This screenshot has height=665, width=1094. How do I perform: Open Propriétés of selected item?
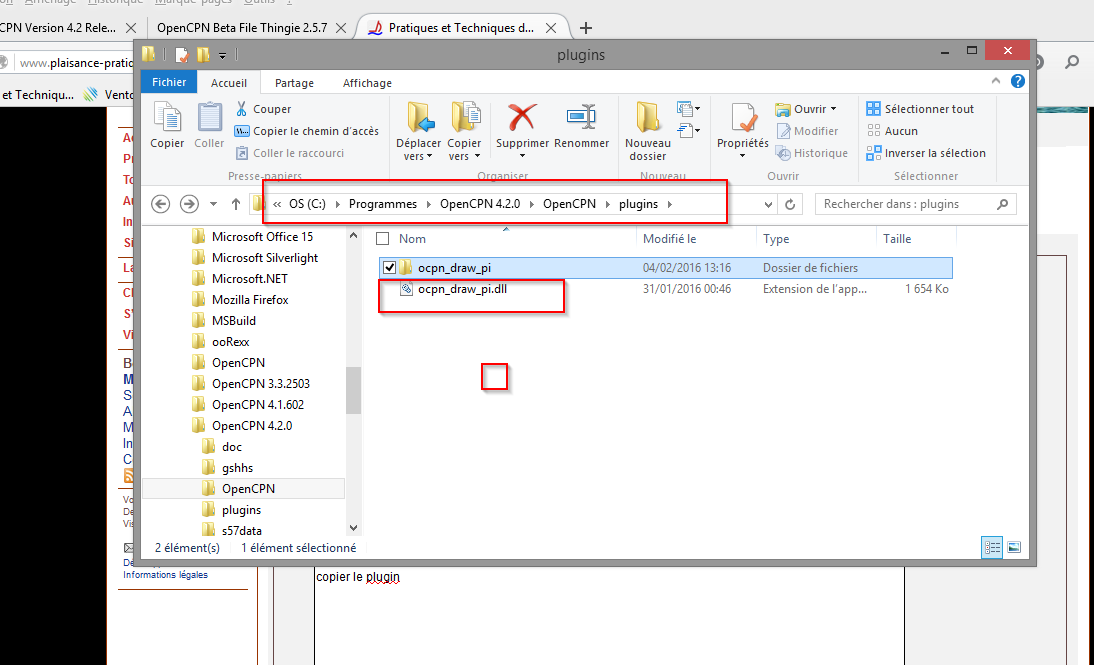[742, 130]
